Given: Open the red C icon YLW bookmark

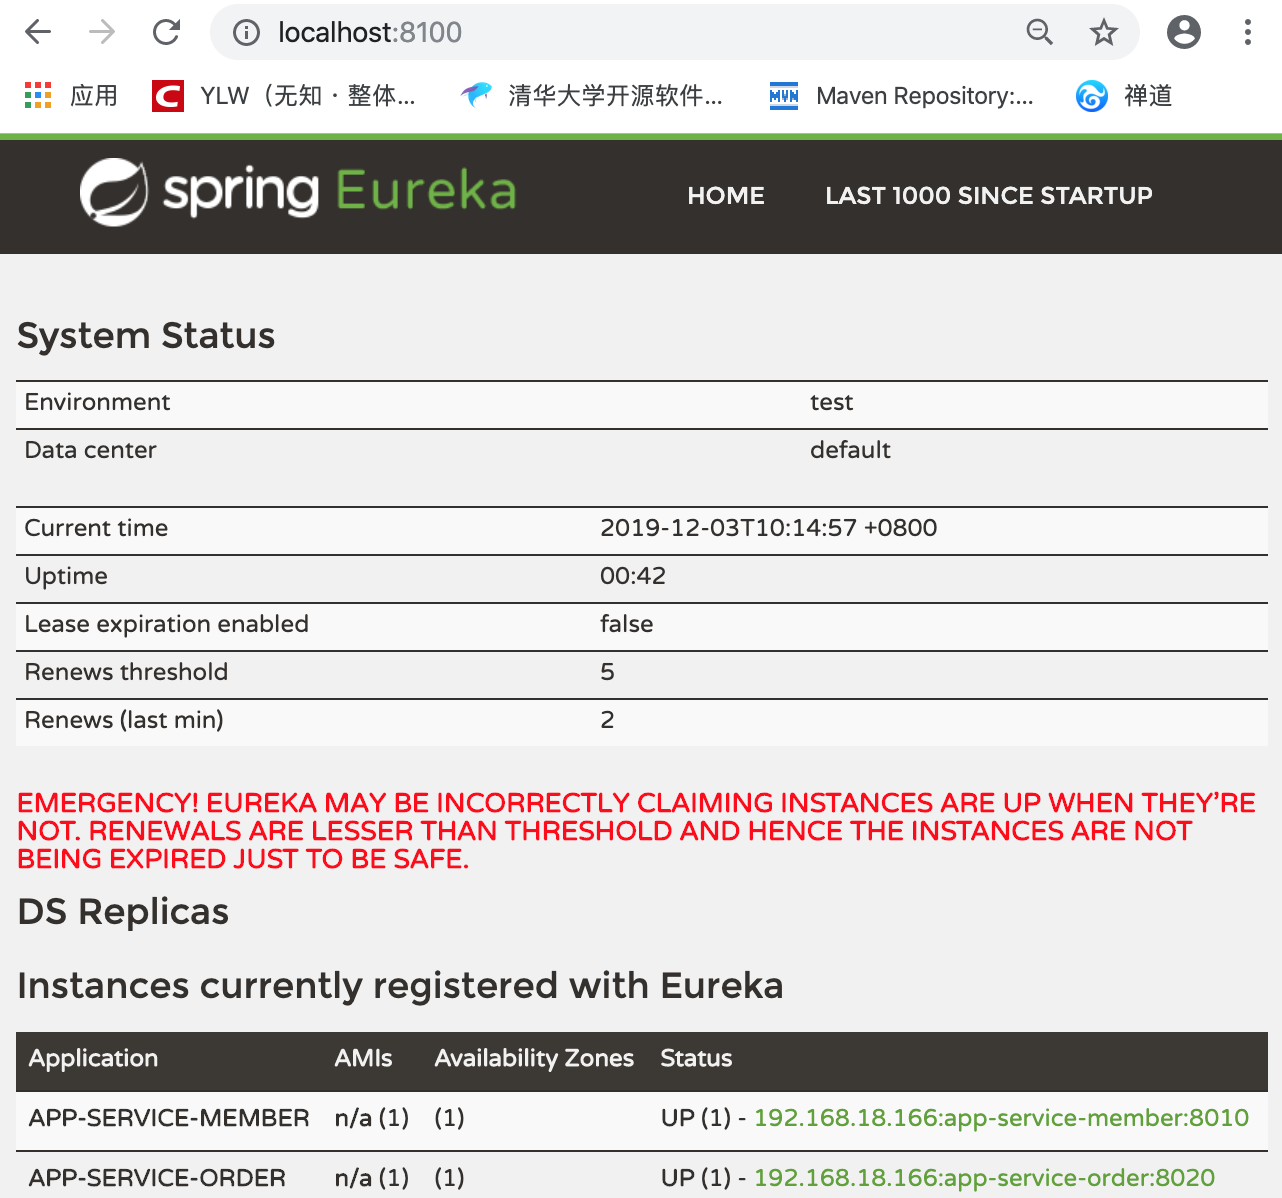Looking at the screenshot, I should pyautogui.click(x=167, y=96).
